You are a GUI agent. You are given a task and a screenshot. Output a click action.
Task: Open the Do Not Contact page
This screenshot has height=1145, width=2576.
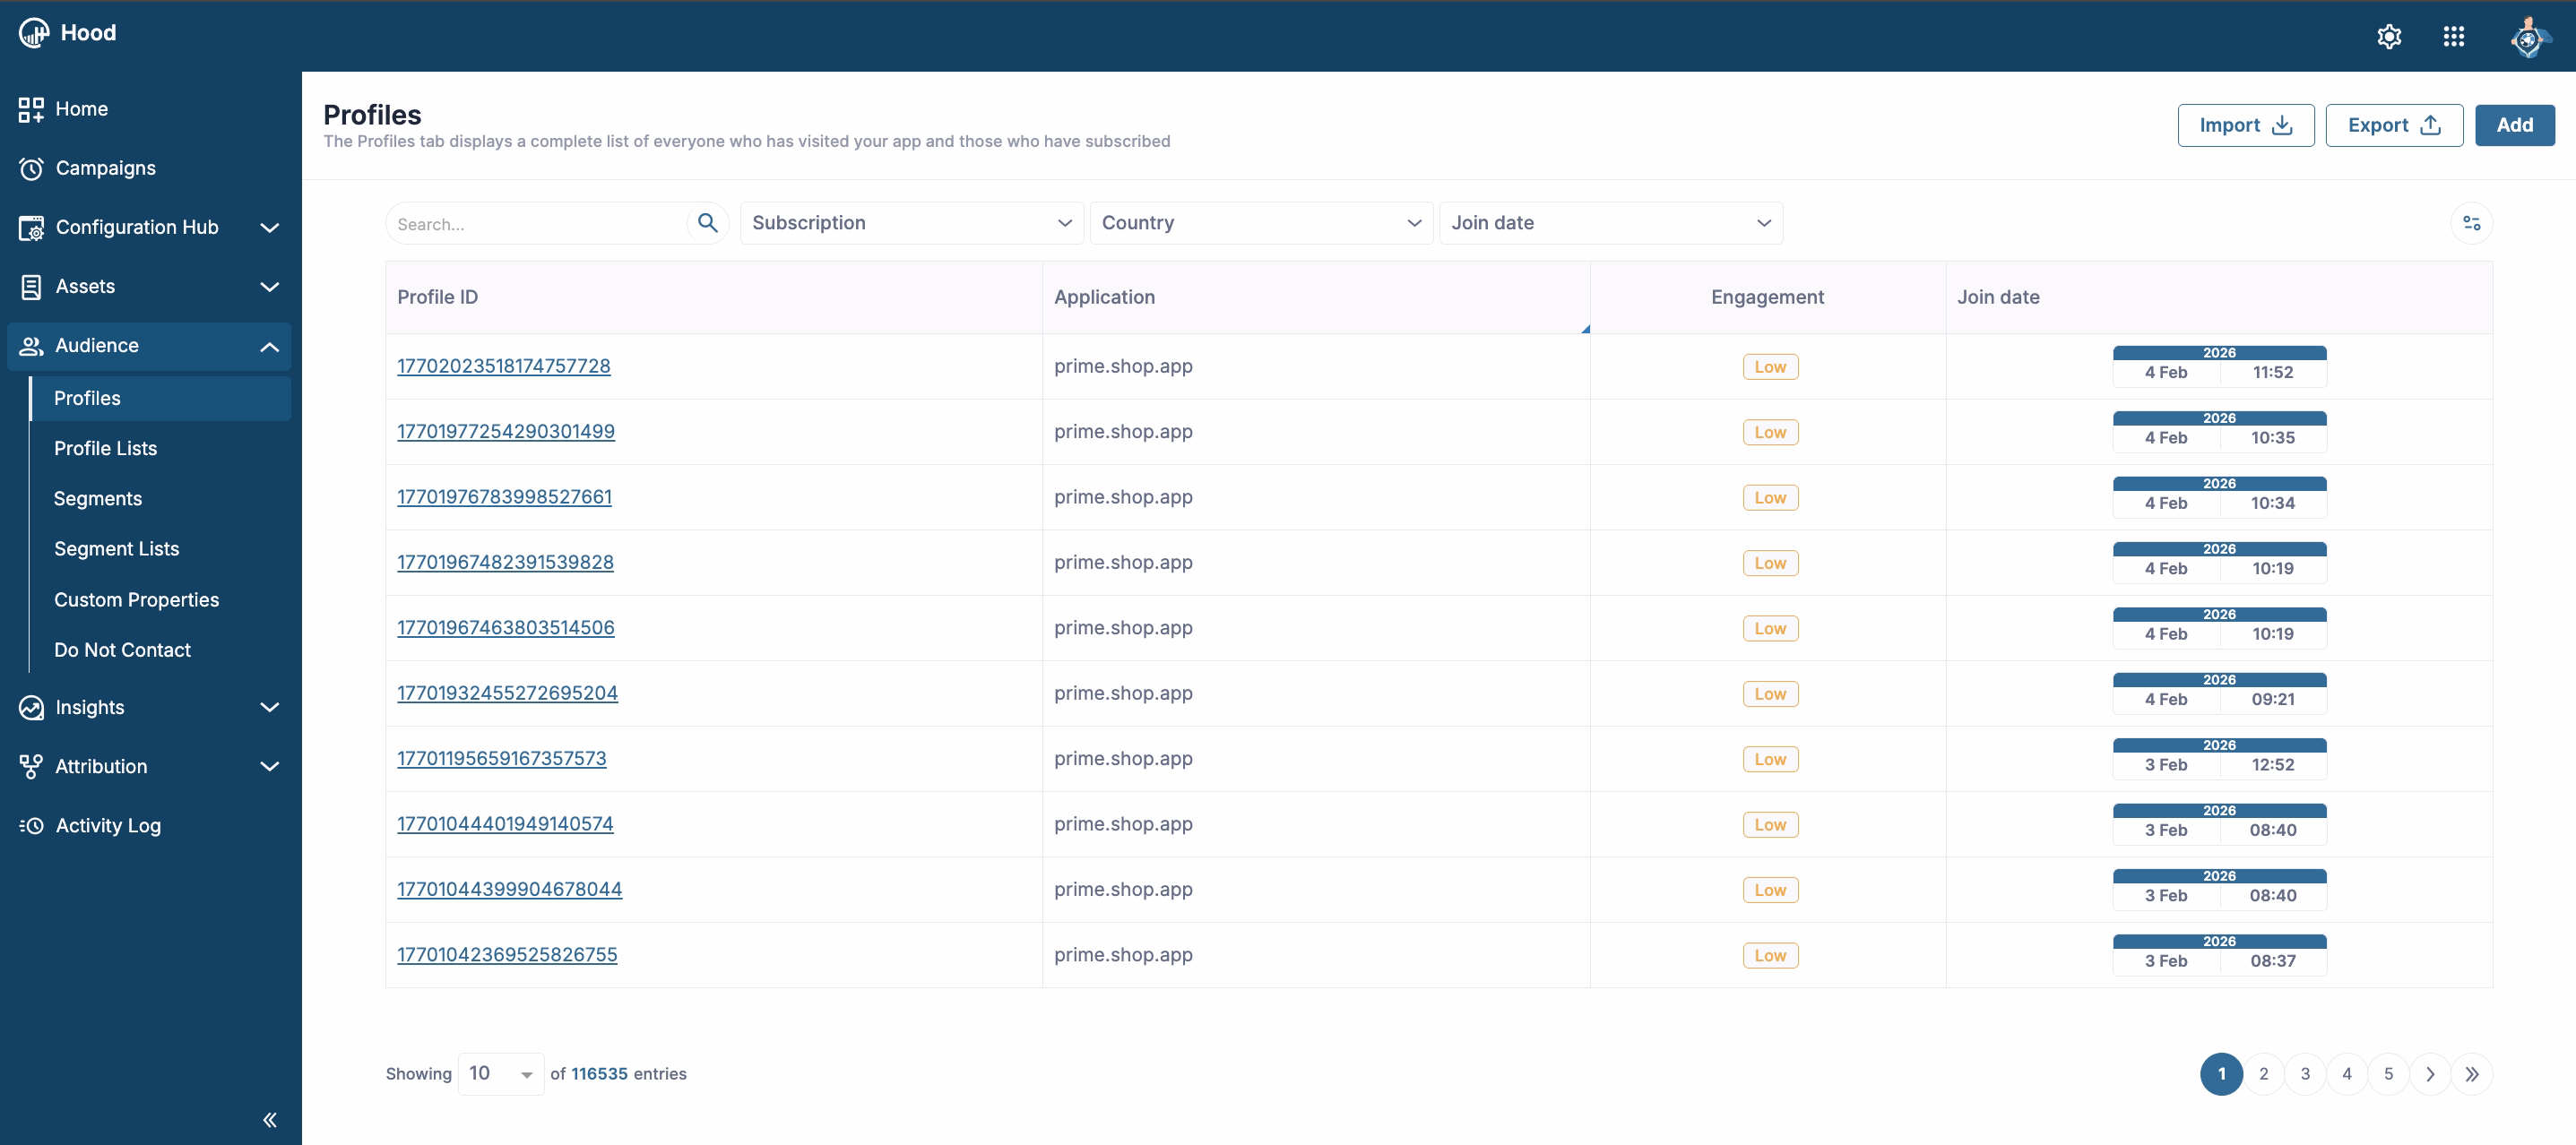[x=123, y=649]
